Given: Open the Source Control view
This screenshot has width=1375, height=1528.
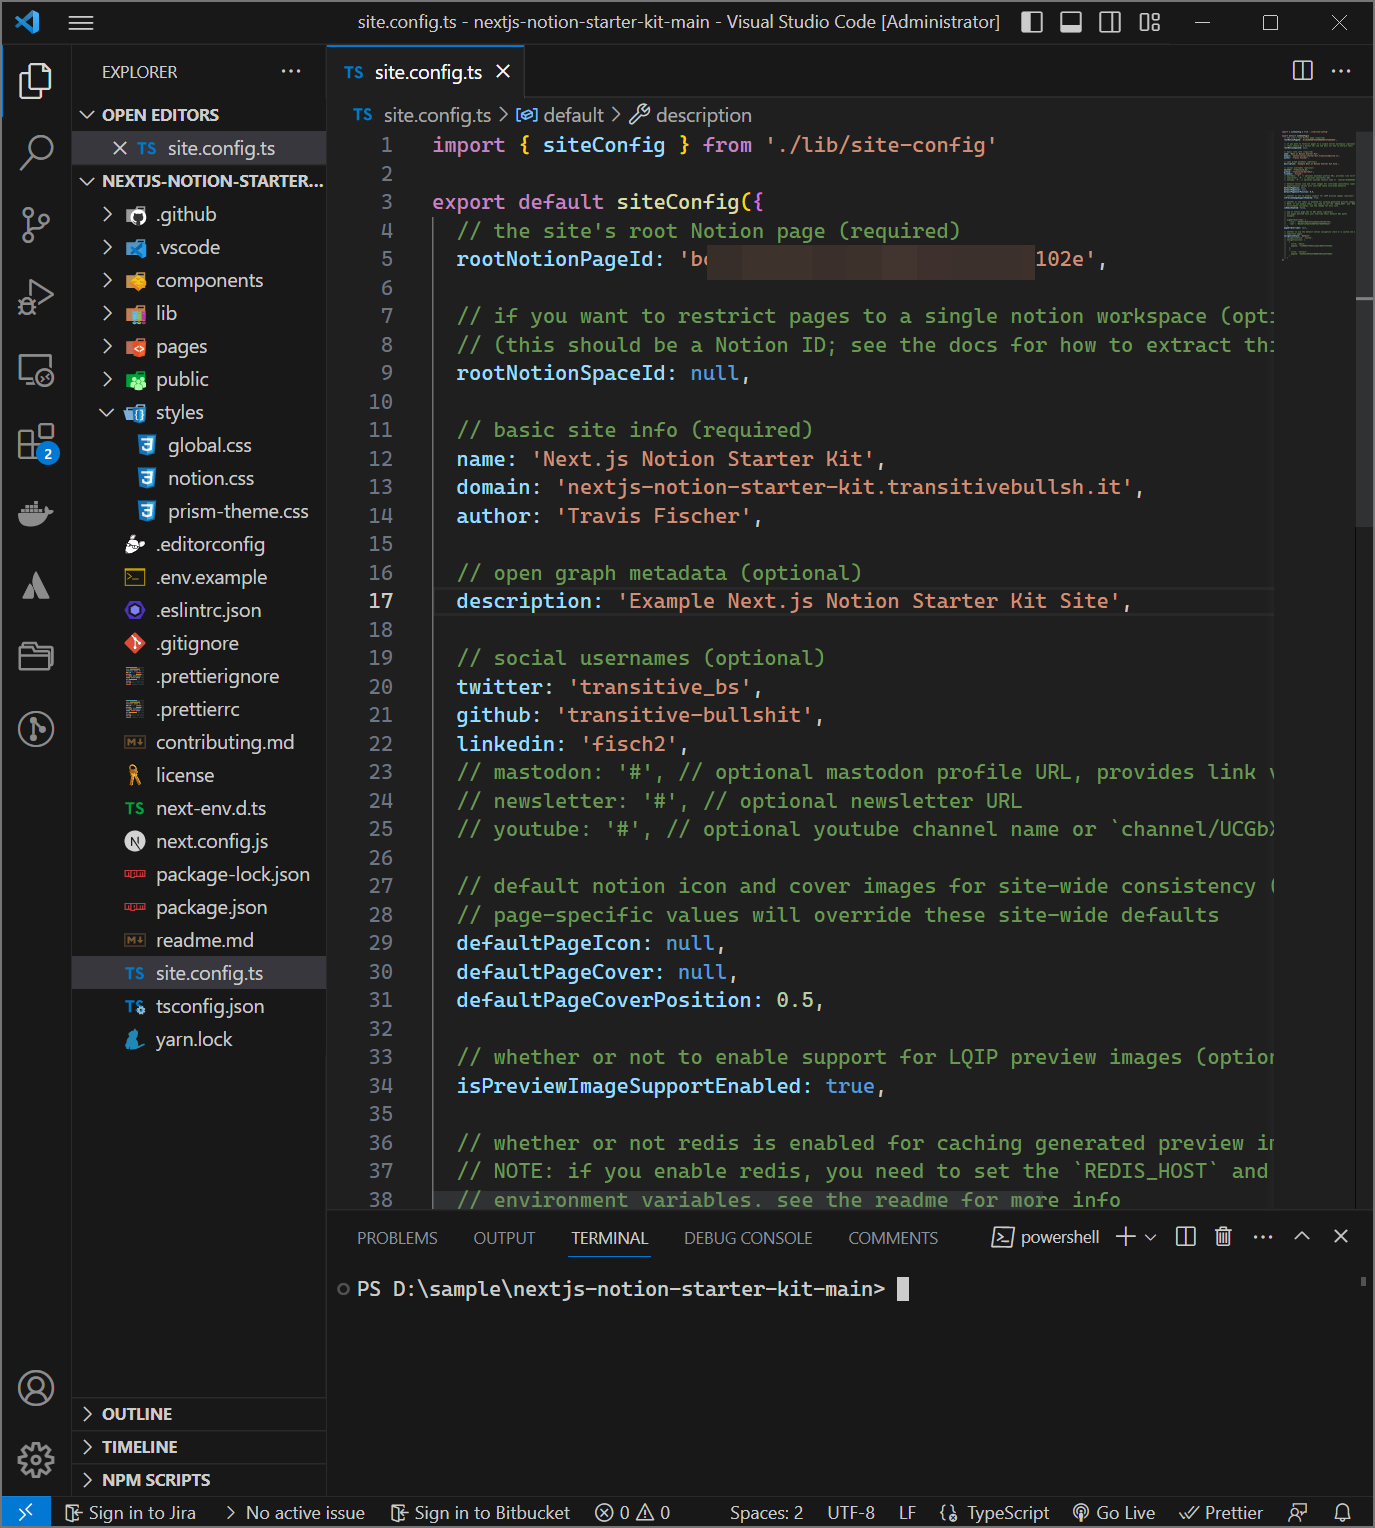Looking at the screenshot, I should click(x=36, y=224).
